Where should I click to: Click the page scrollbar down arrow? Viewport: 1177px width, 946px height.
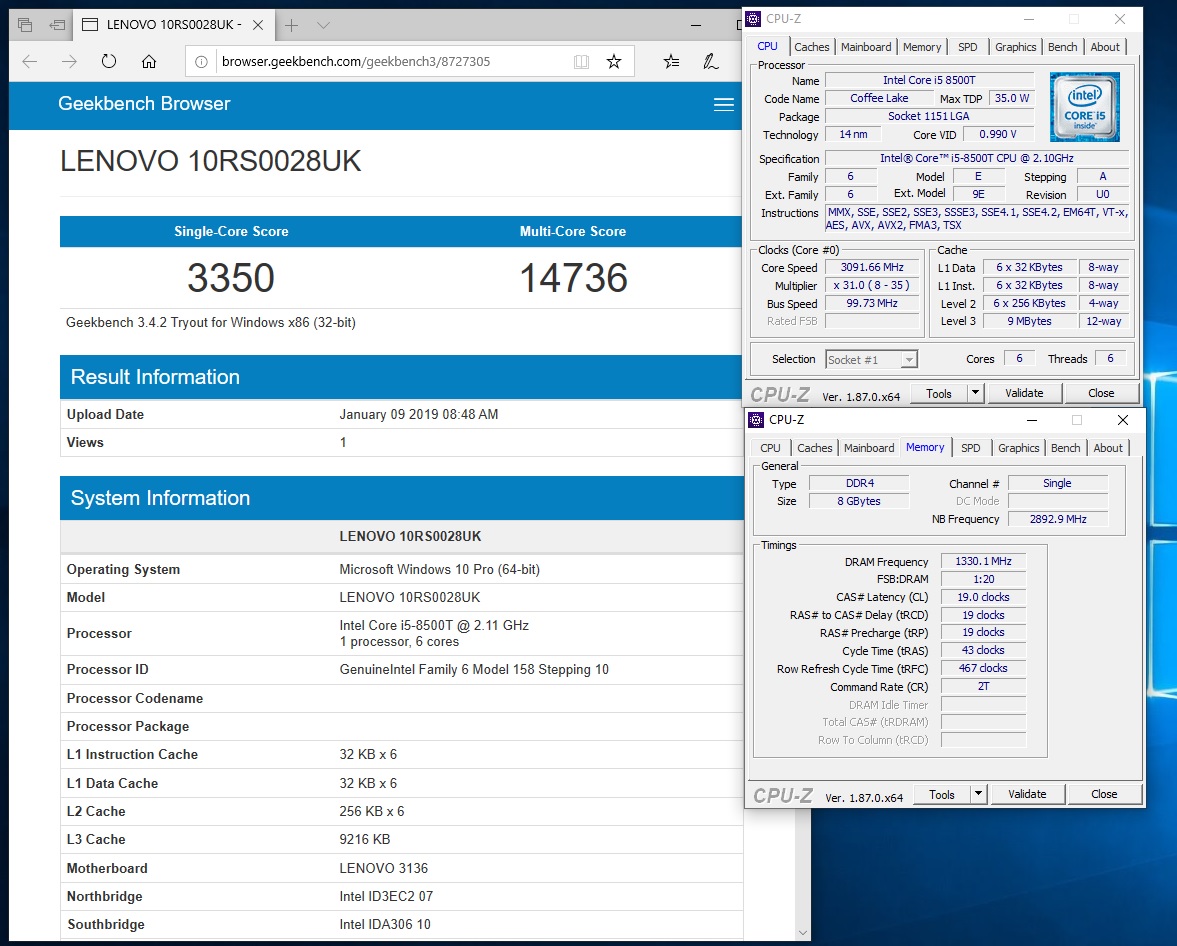pyautogui.click(x=802, y=932)
